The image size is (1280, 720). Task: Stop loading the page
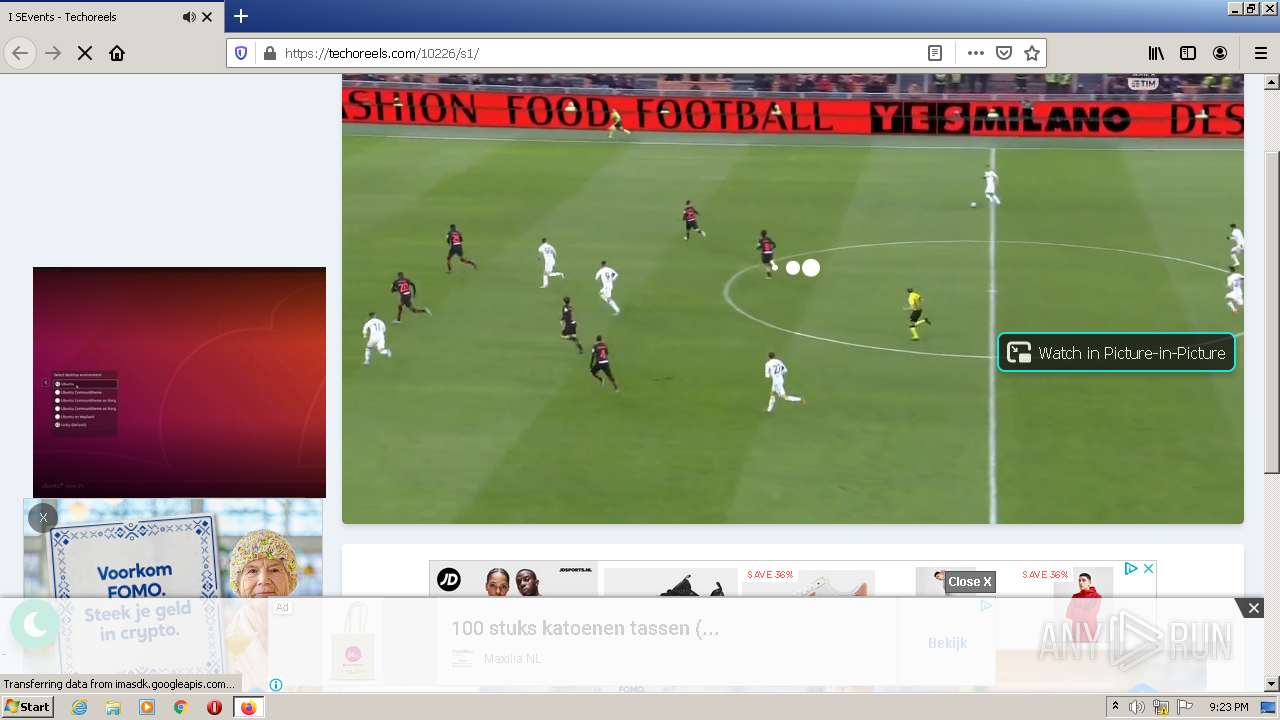tap(85, 53)
